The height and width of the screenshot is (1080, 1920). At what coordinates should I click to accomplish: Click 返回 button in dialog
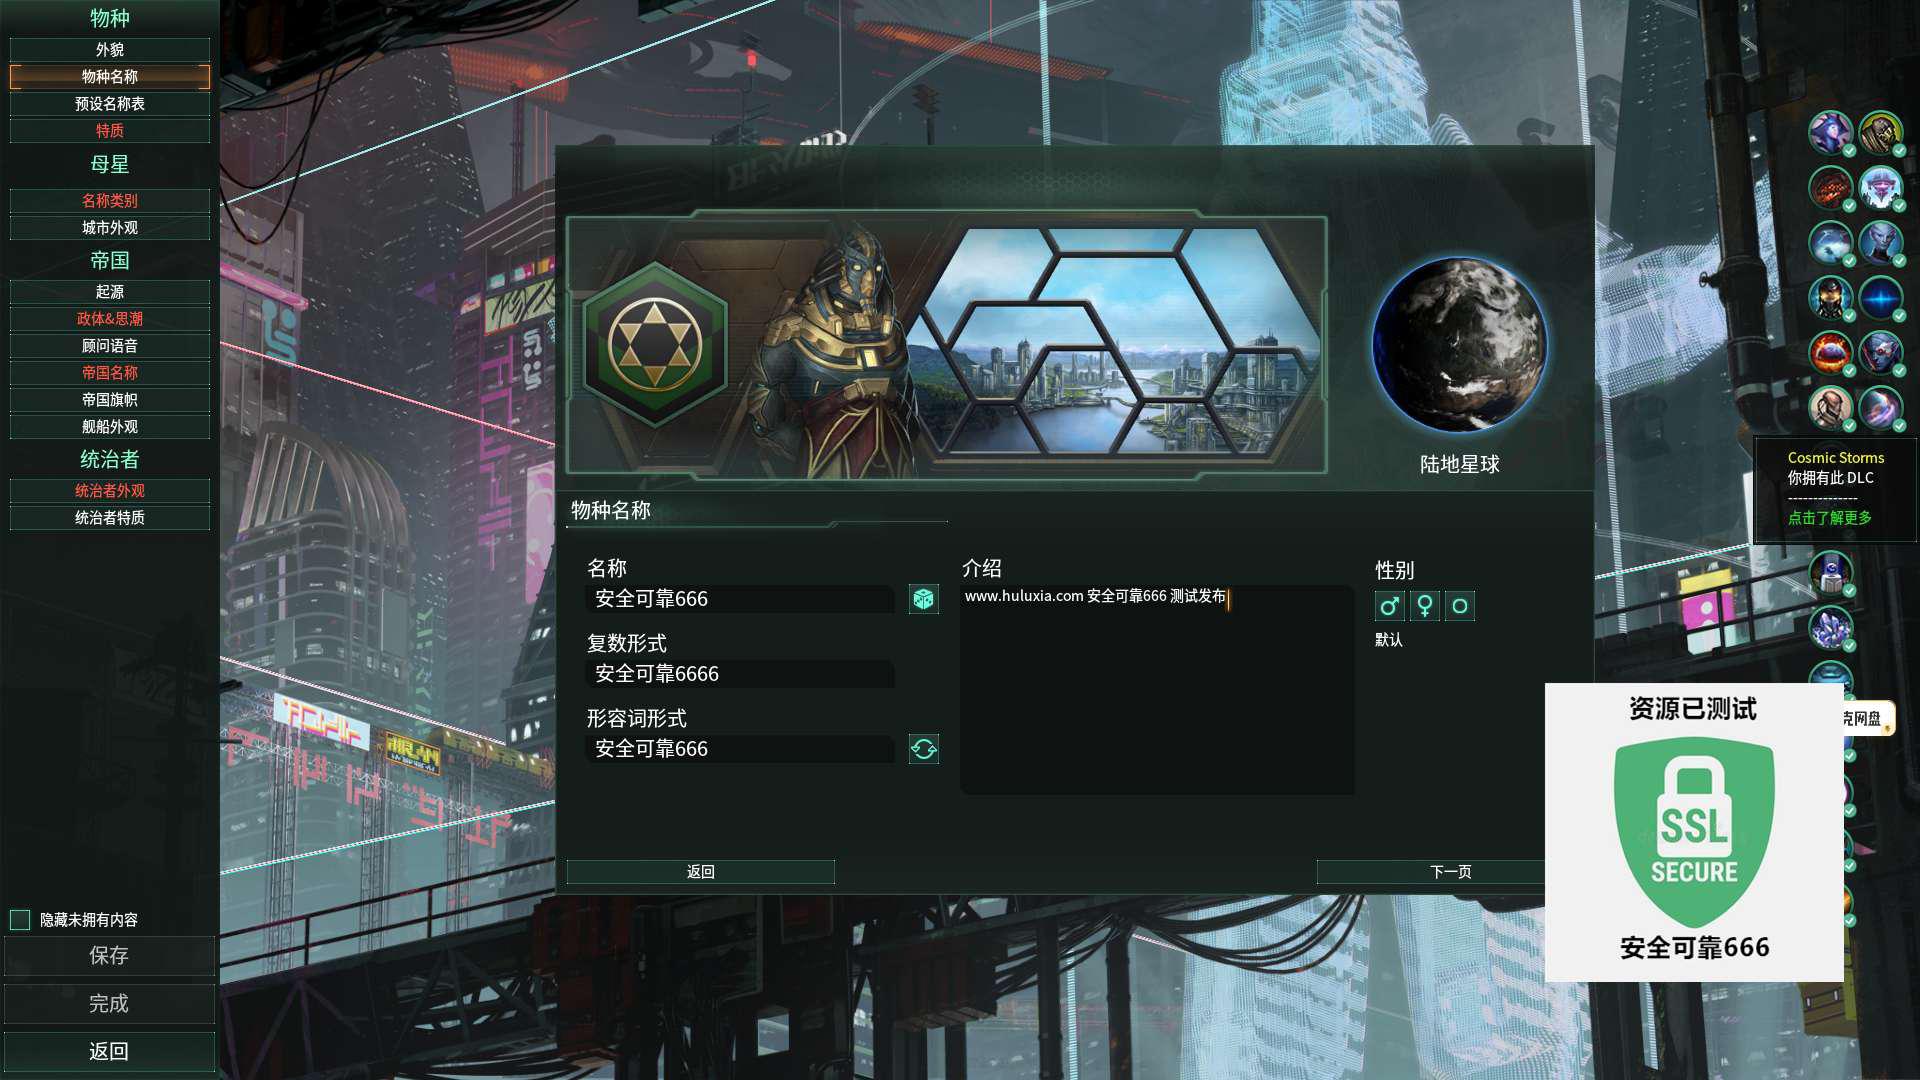(701, 872)
